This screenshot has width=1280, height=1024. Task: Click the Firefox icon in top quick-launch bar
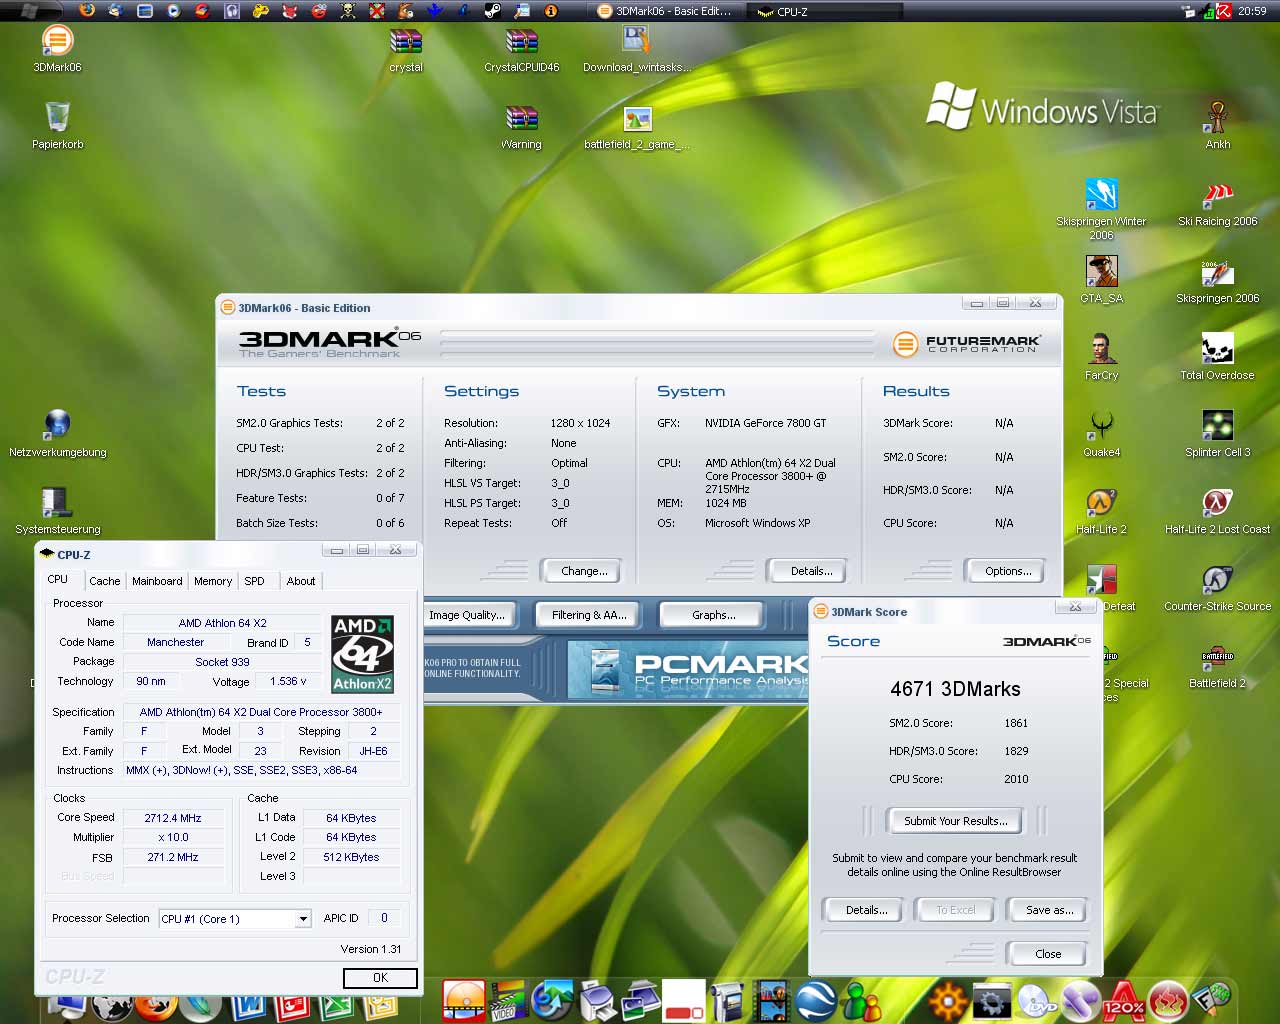[87, 11]
